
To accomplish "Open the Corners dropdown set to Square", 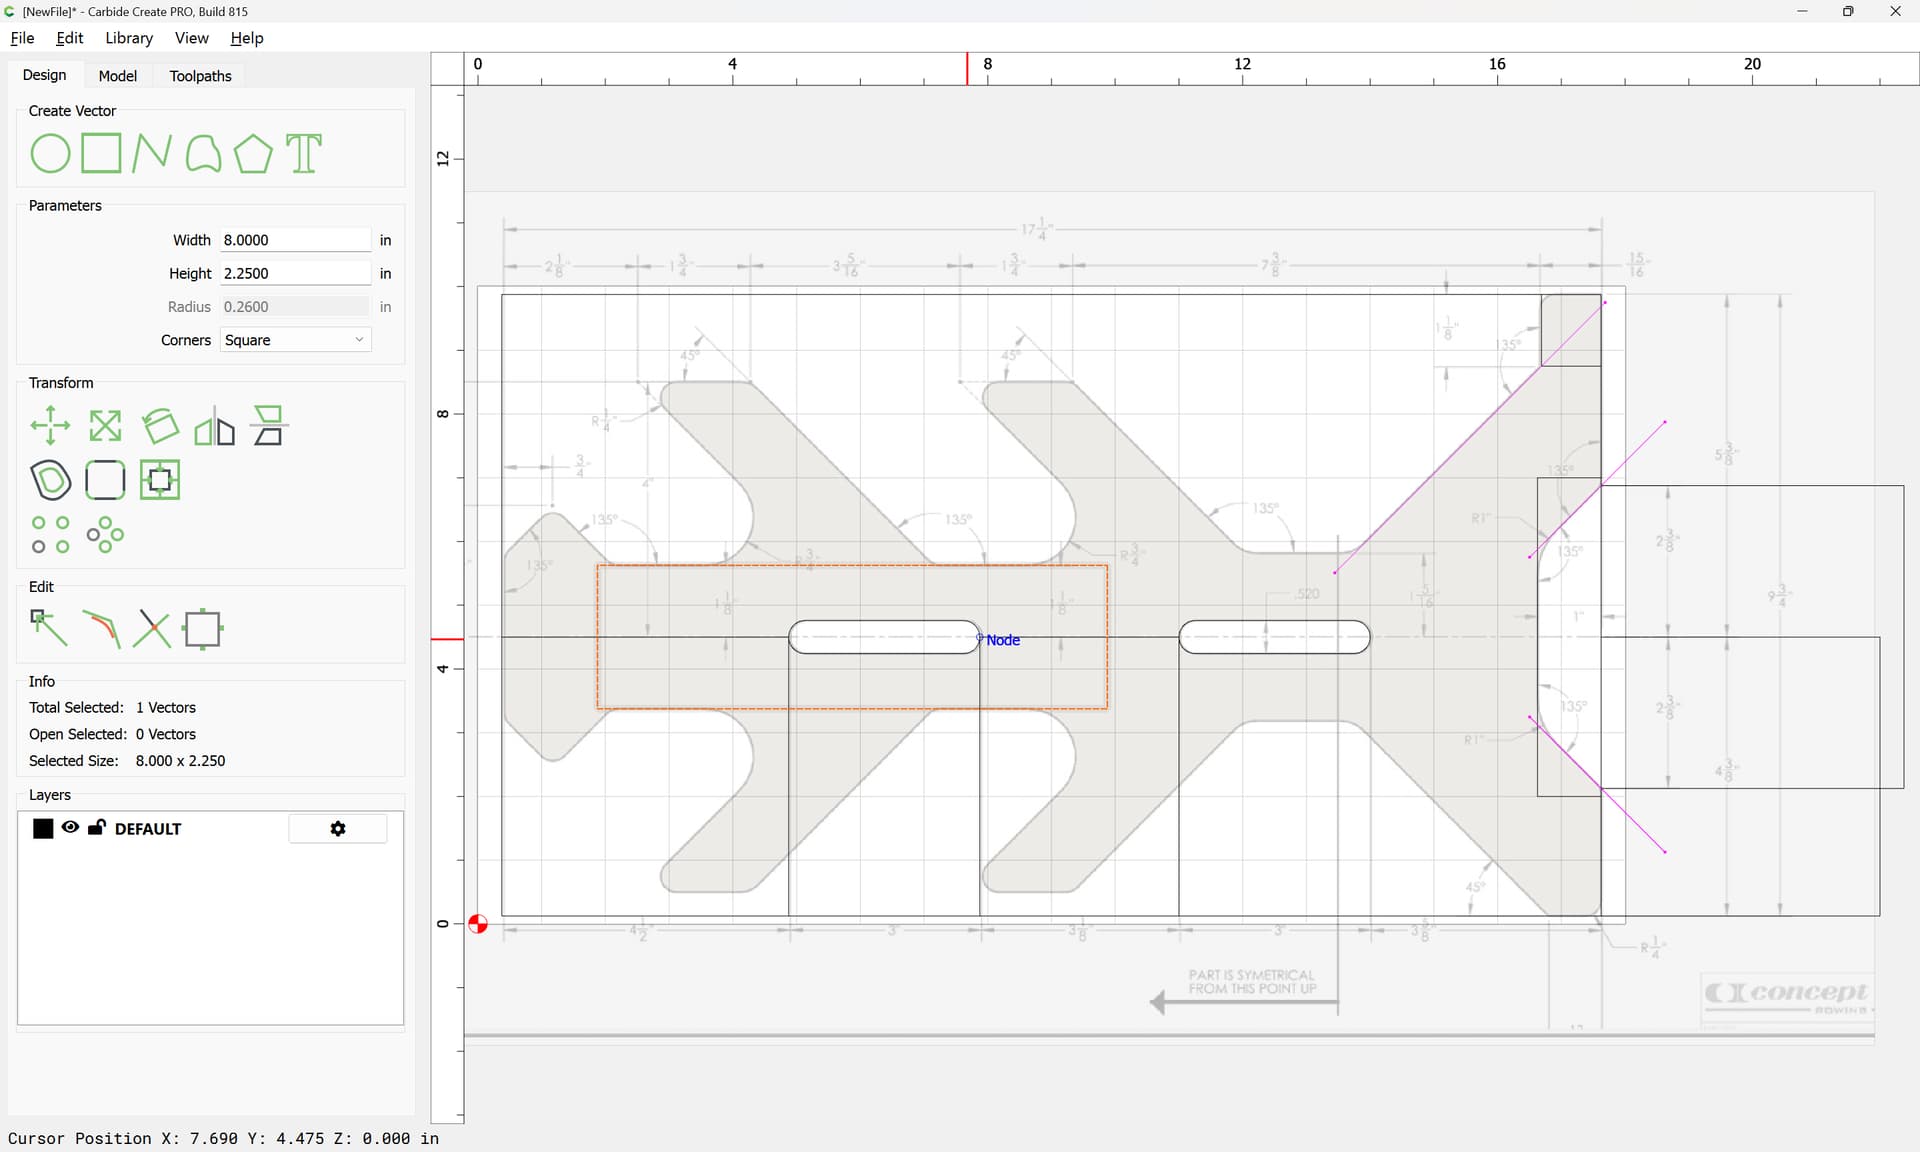I will (295, 340).
